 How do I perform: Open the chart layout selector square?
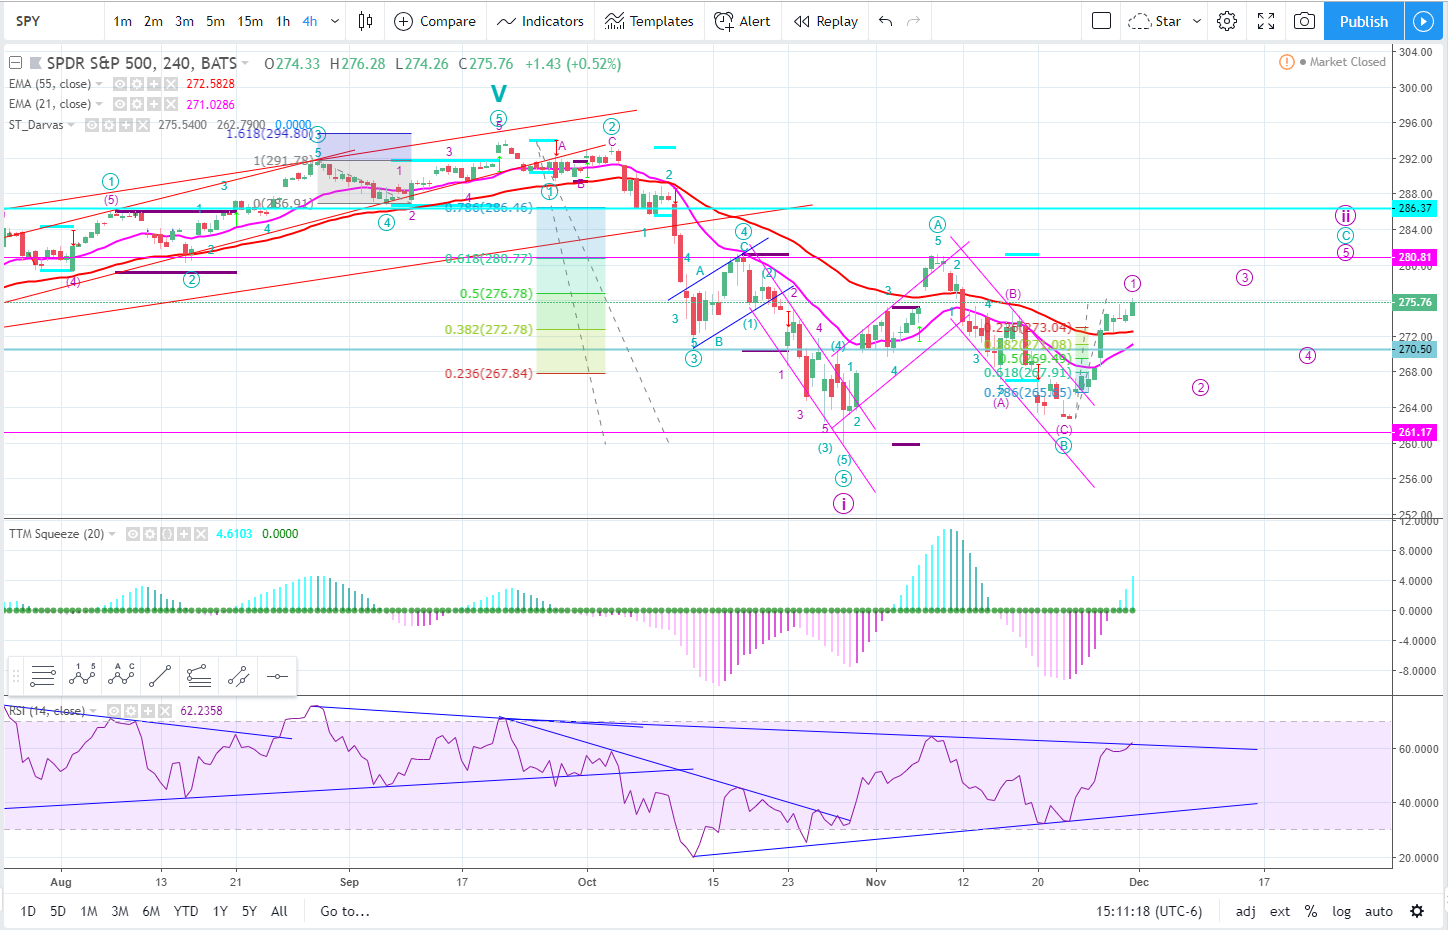click(1101, 21)
